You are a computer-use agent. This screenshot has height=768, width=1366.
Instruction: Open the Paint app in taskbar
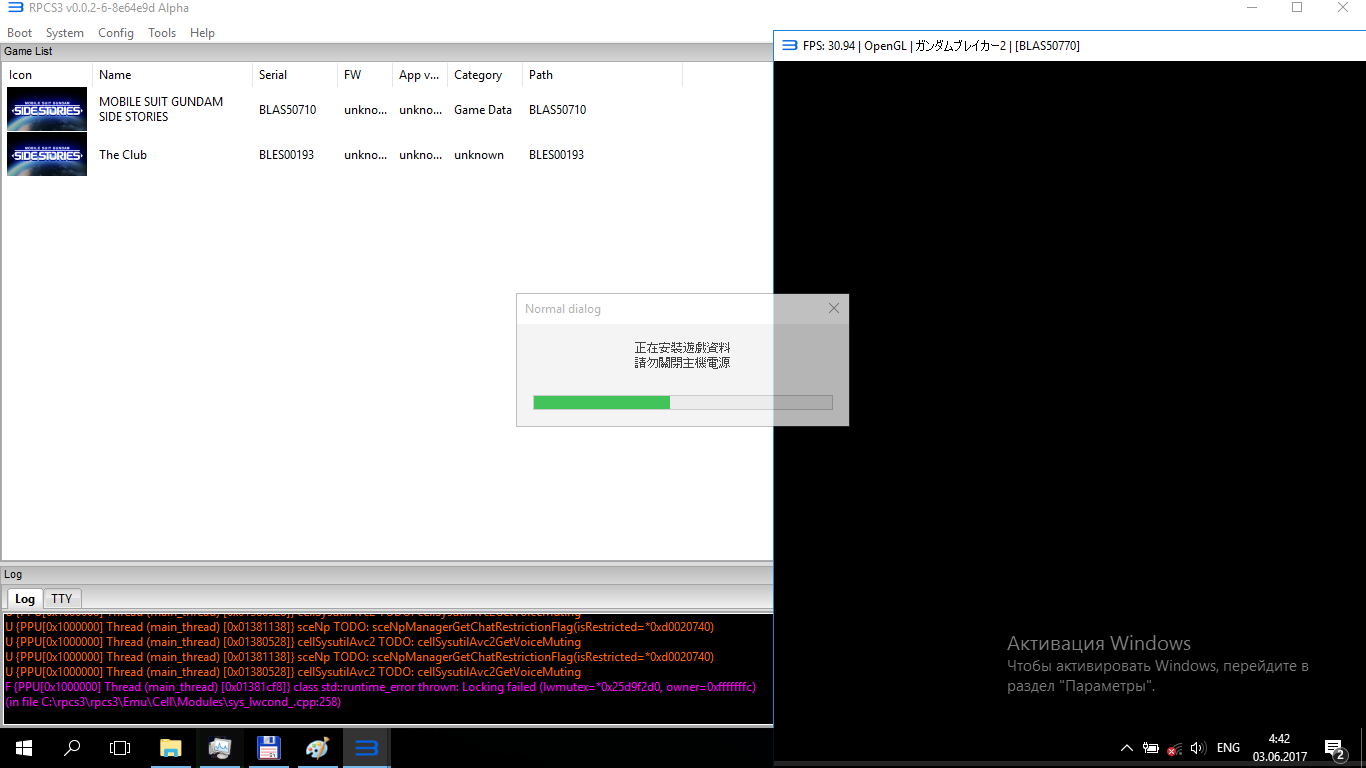coord(317,748)
